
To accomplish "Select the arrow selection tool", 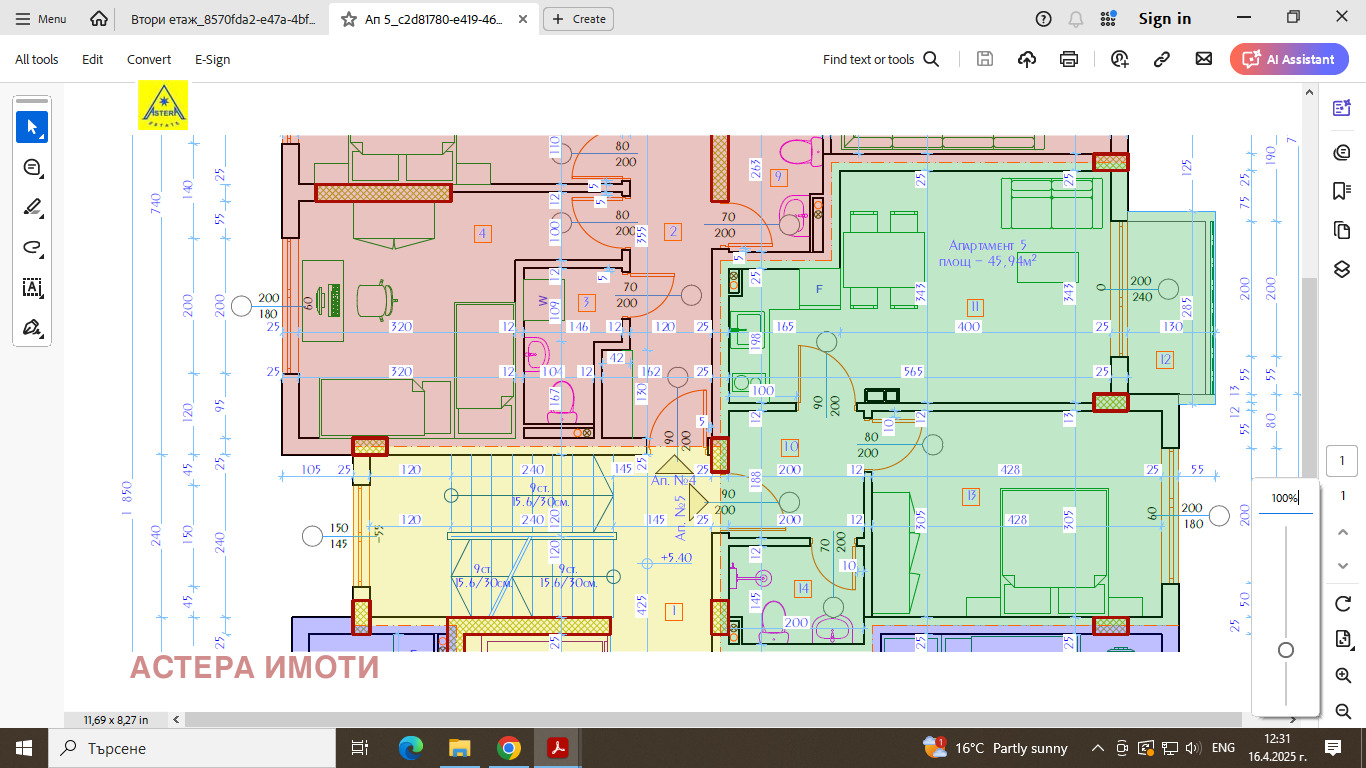I will click(32, 127).
